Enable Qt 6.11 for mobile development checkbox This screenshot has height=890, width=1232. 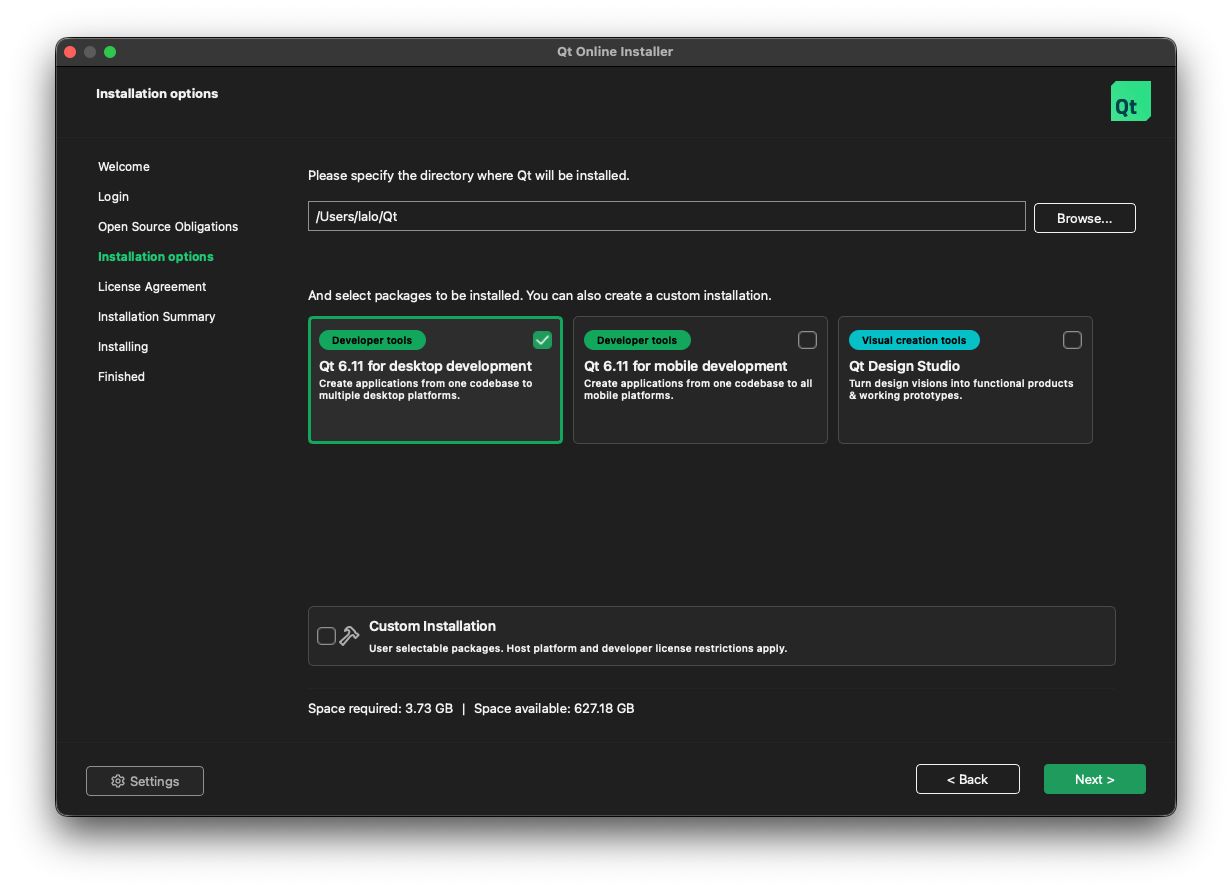pos(807,340)
